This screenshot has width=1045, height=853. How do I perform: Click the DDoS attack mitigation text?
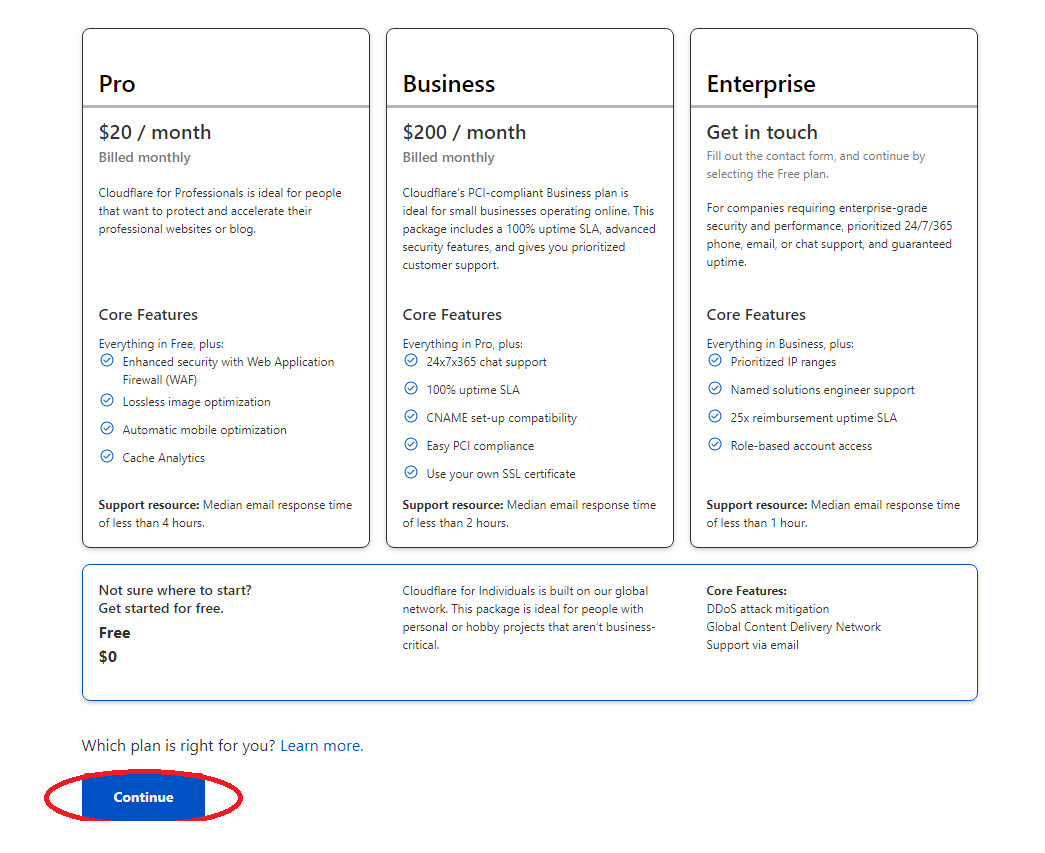coord(768,609)
